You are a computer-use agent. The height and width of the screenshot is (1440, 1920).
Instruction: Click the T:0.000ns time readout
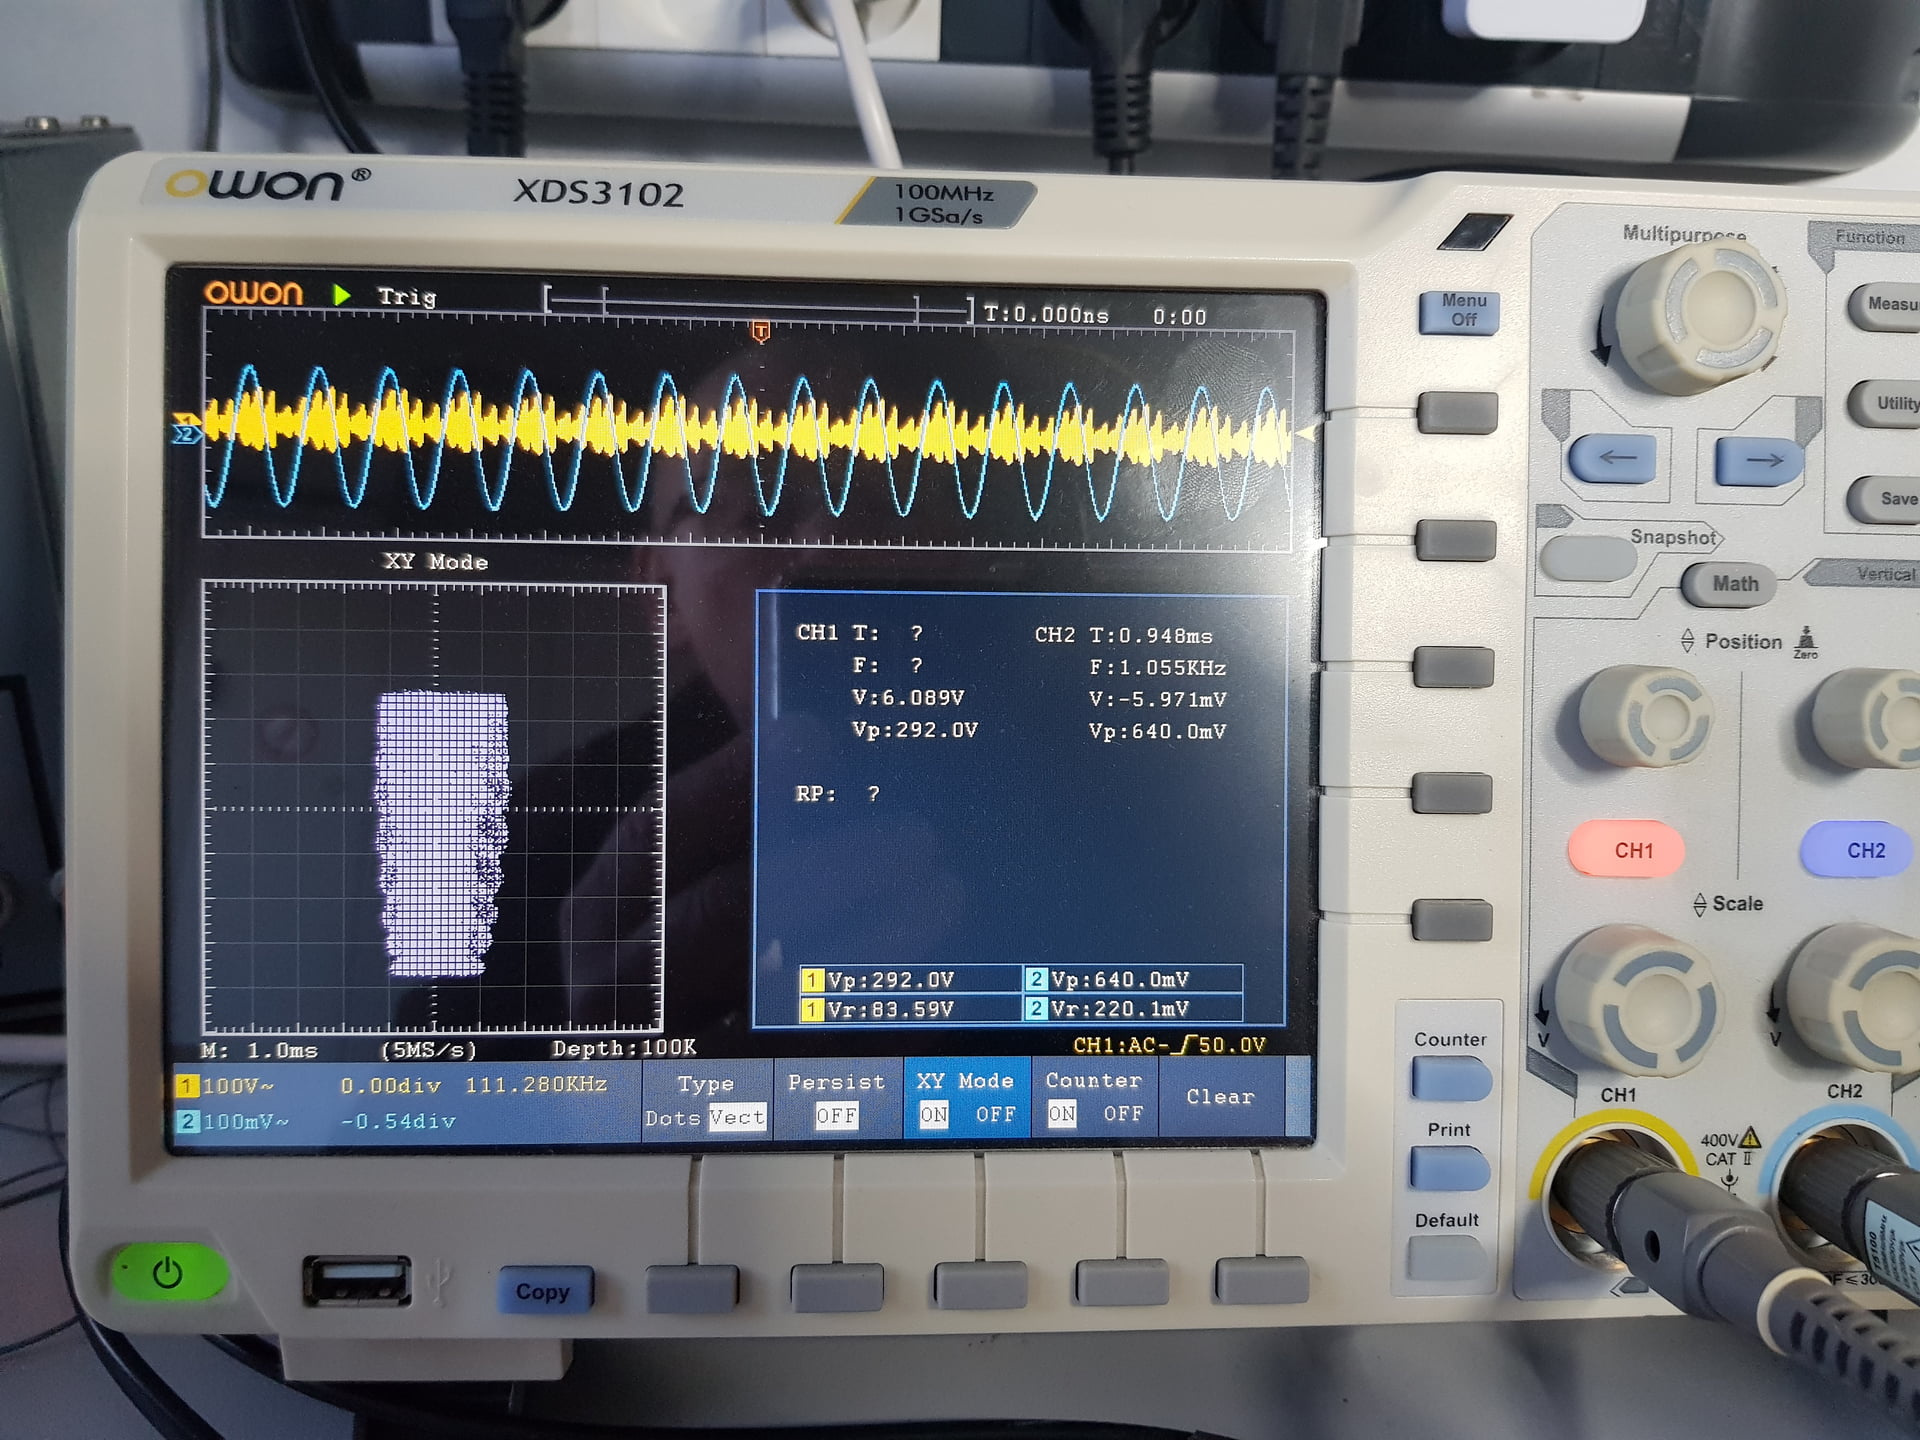pos(1046,315)
